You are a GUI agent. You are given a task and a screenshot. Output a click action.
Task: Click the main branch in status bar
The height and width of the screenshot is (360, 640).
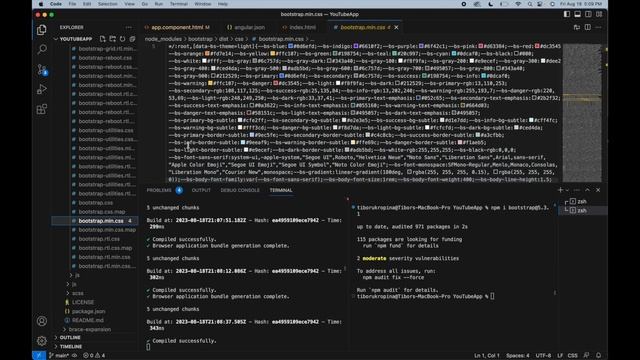(x=59, y=356)
